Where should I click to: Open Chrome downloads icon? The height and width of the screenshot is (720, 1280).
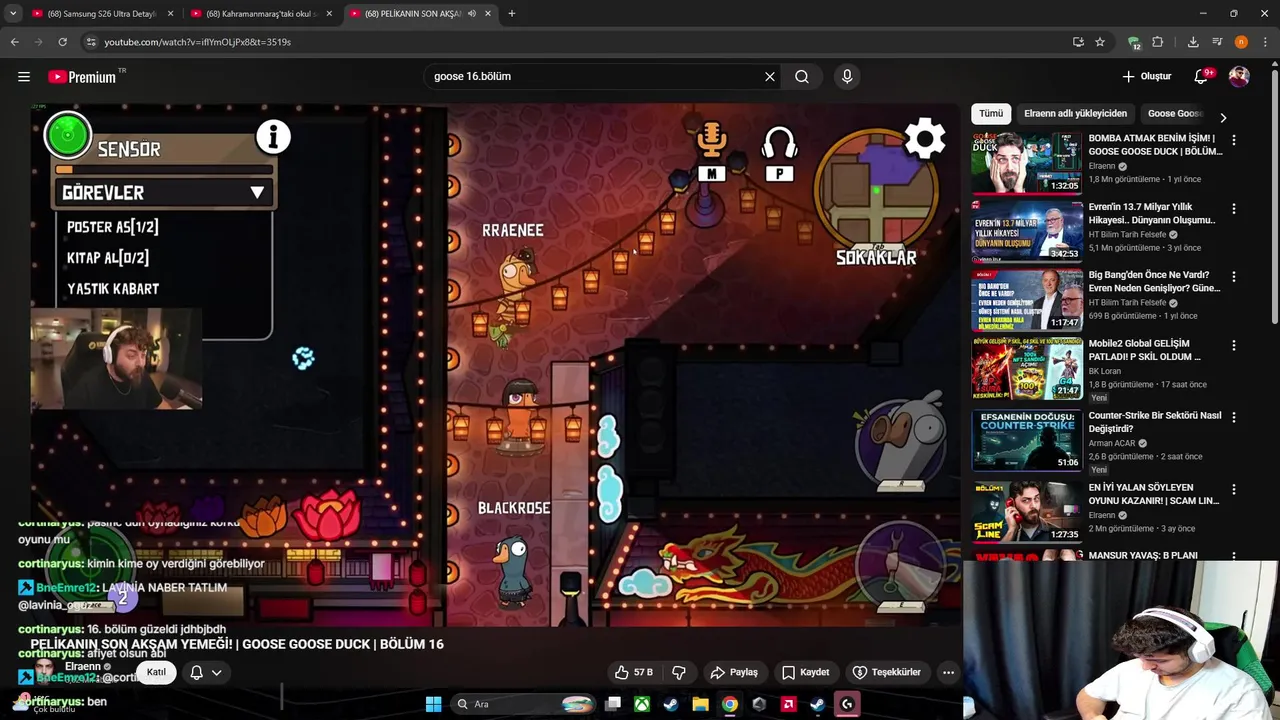pyautogui.click(x=1193, y=42)
